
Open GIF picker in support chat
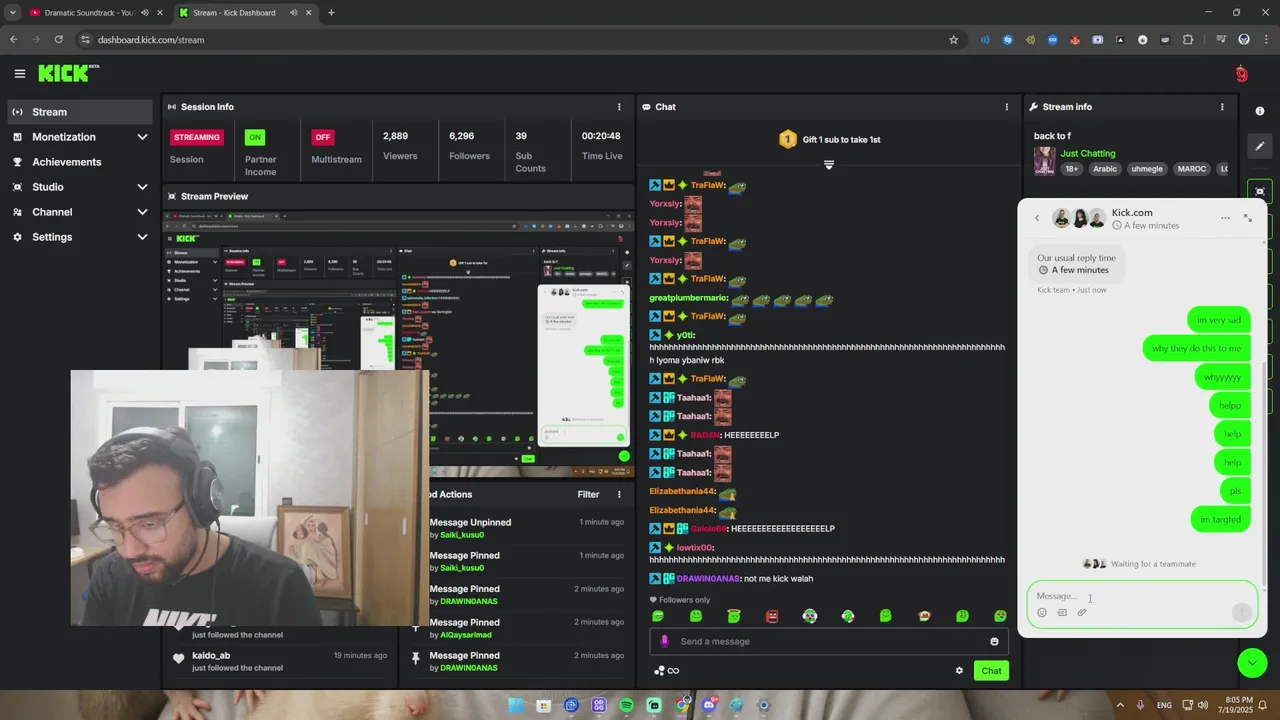coord(1062,613)
